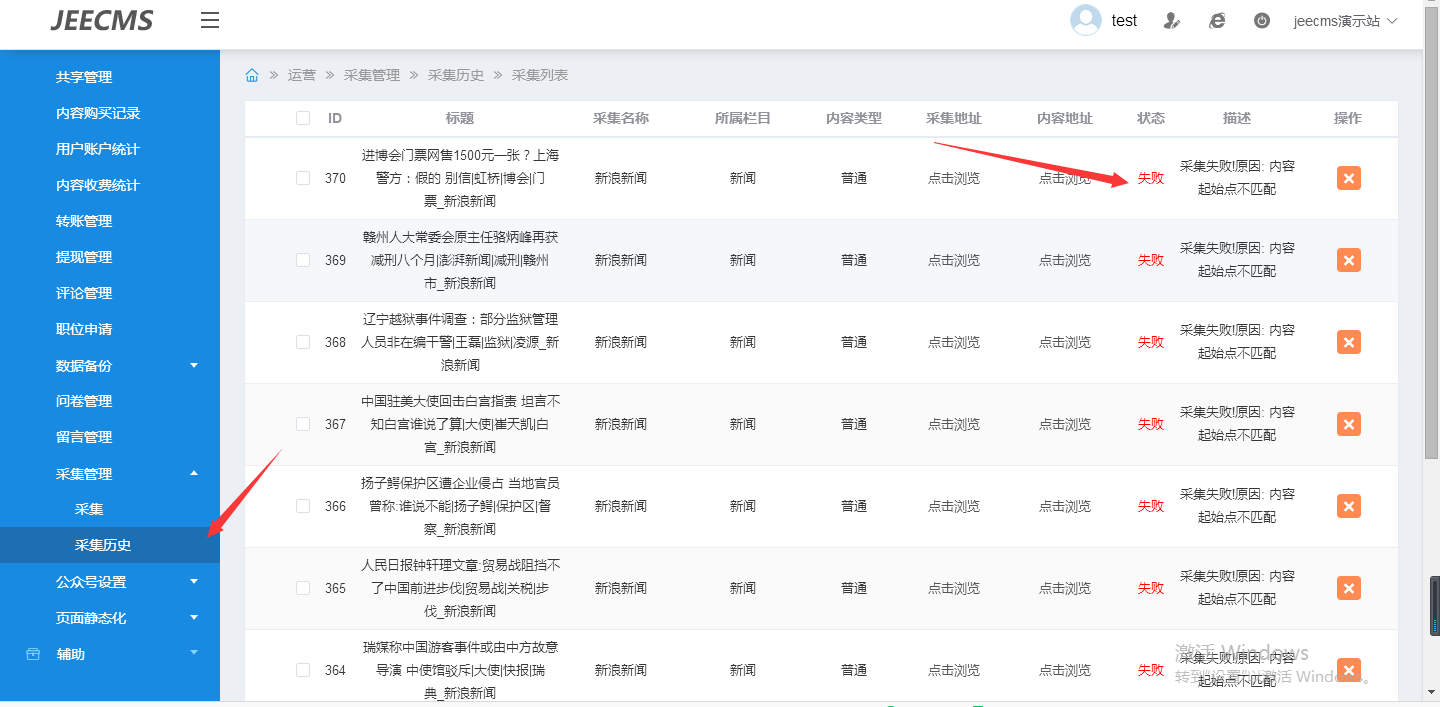
Task: Delete record 370 with orange X button
Action: tap(1349, 178)
